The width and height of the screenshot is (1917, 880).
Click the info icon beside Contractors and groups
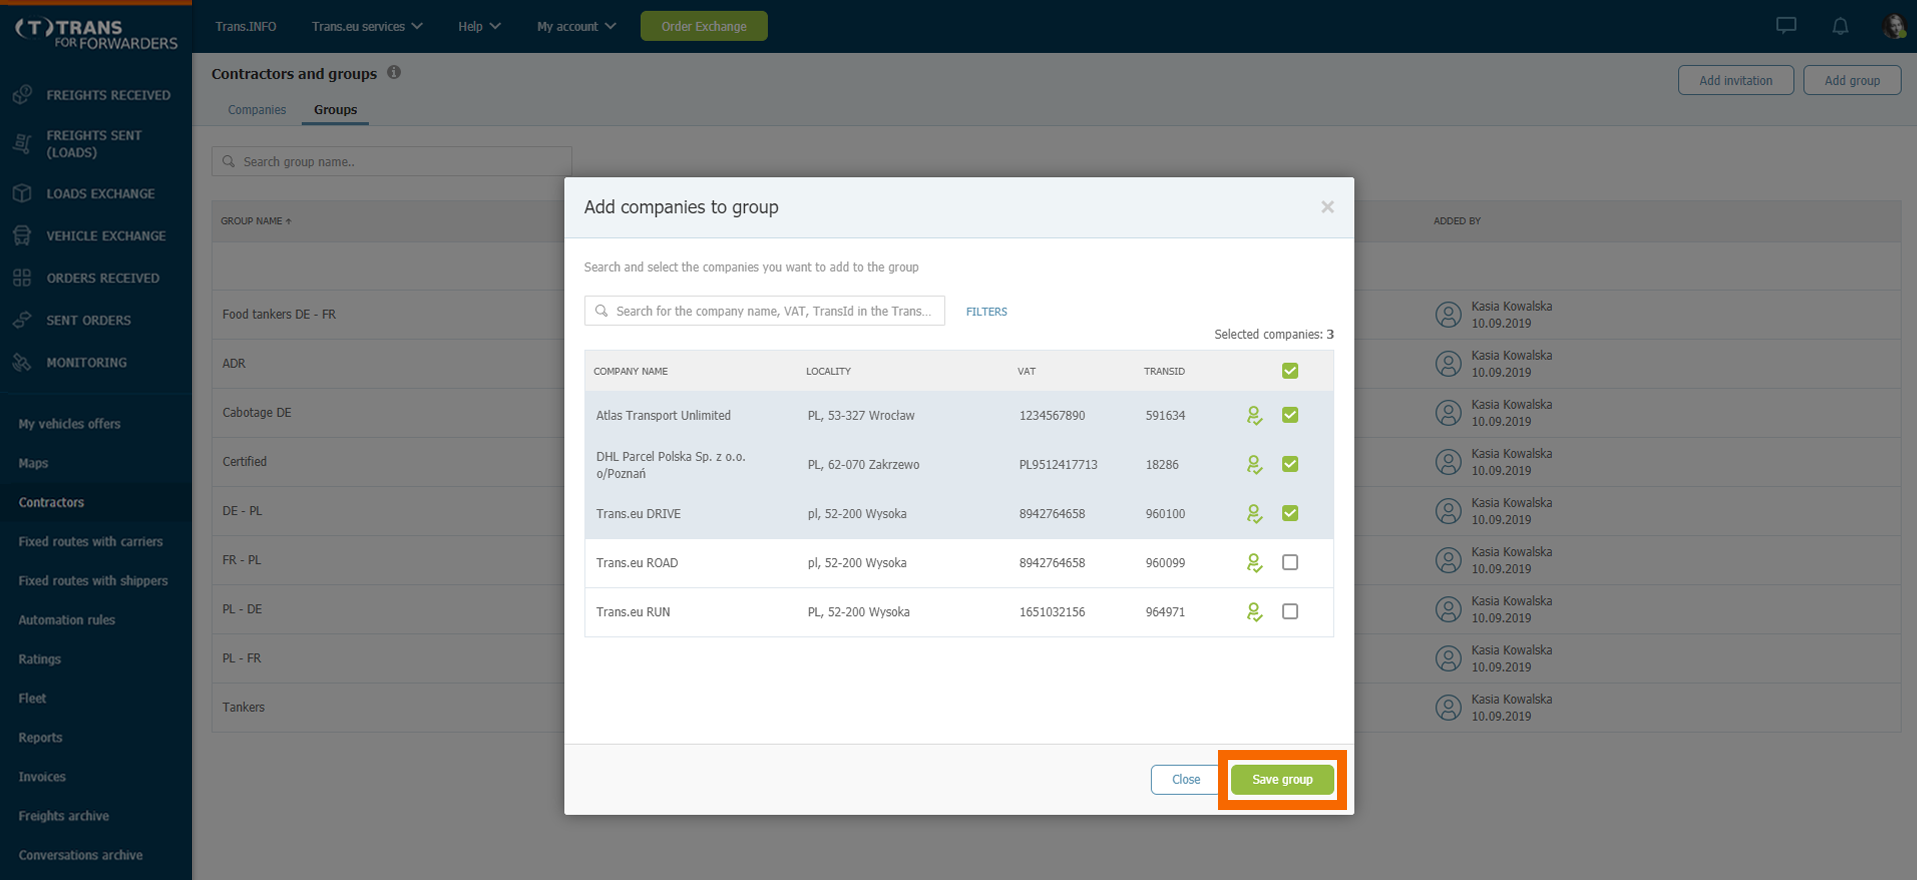coord(394,72)
